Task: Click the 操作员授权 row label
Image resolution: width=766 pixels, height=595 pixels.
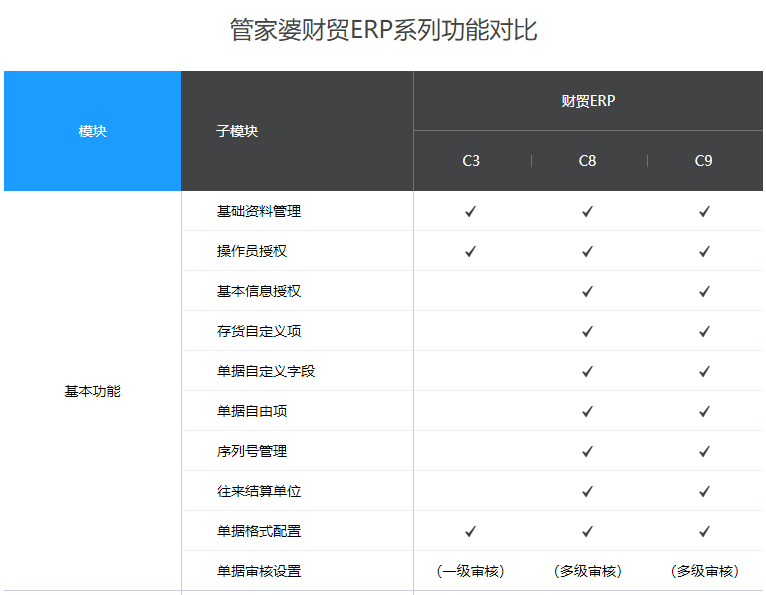Action: pos(252,251)
